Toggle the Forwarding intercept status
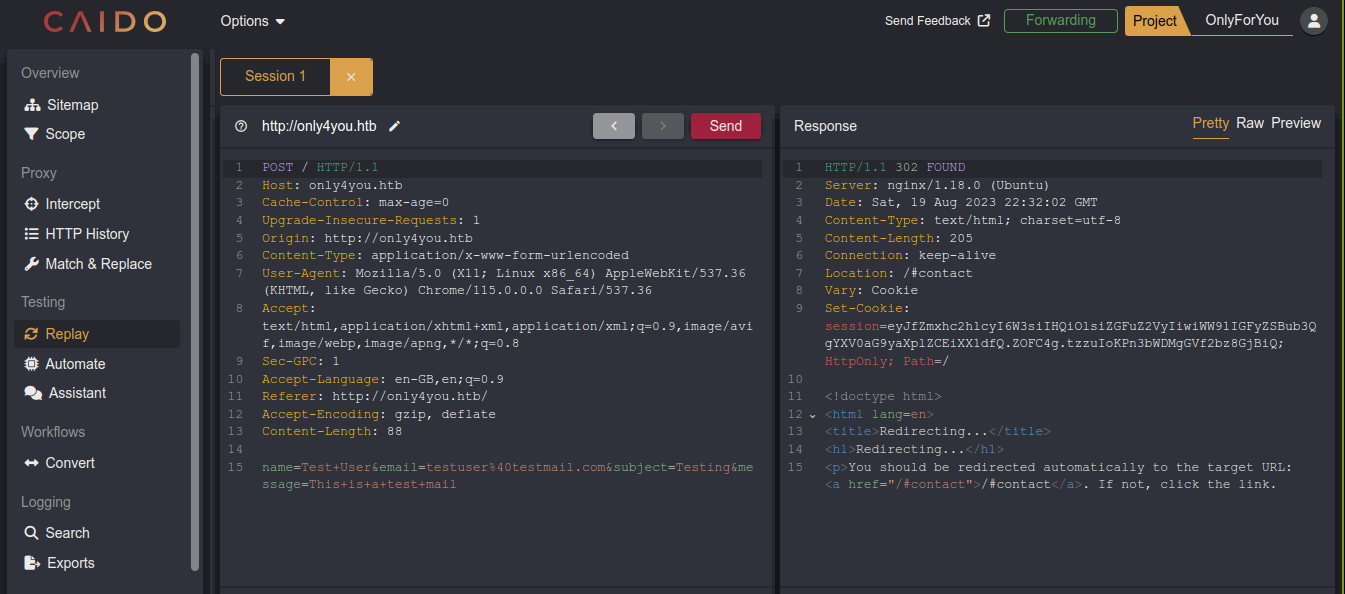 pyautogui.click(x=1060, y=20)
